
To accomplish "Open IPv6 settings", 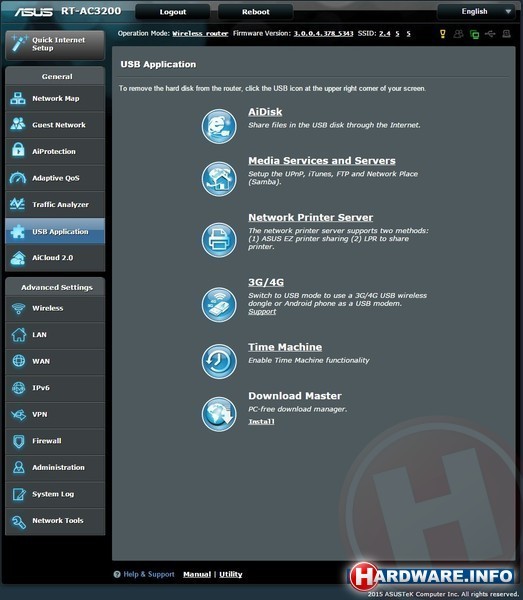I will tap(55, 388).
